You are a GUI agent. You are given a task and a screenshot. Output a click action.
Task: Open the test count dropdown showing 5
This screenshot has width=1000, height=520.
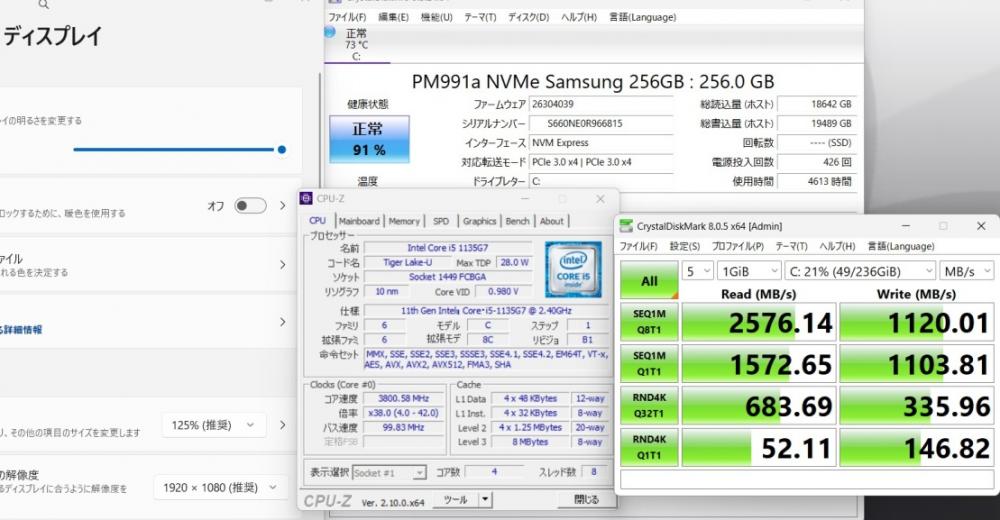(695, 270)
